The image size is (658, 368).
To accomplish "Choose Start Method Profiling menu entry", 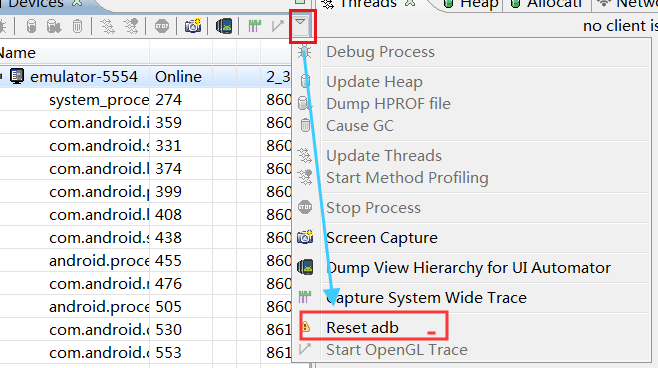I will coord(471,177).
